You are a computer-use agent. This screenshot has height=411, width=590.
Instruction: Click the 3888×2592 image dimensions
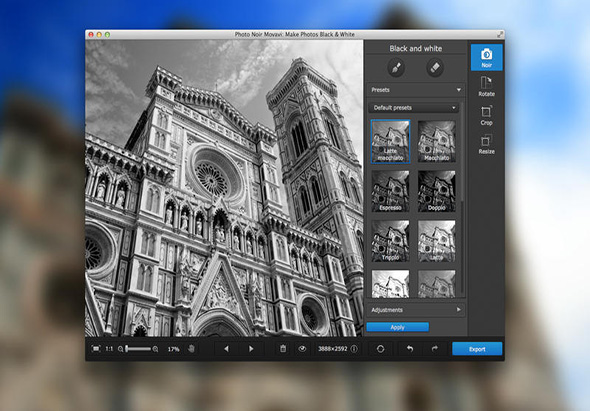click(333, 349)
